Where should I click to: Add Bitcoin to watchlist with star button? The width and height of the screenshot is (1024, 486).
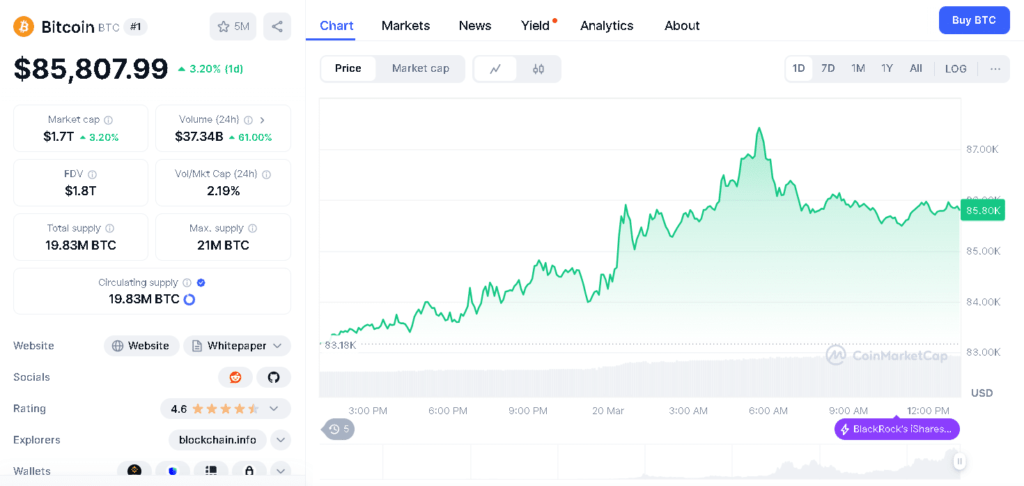[x=233, y=27]
